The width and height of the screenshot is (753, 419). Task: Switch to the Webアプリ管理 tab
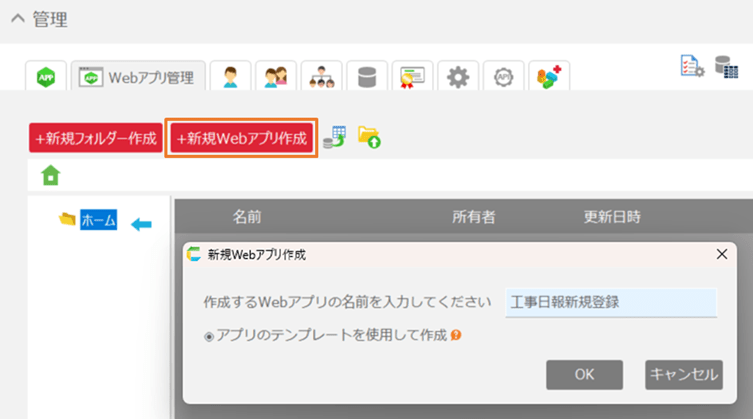pos(138,77)
